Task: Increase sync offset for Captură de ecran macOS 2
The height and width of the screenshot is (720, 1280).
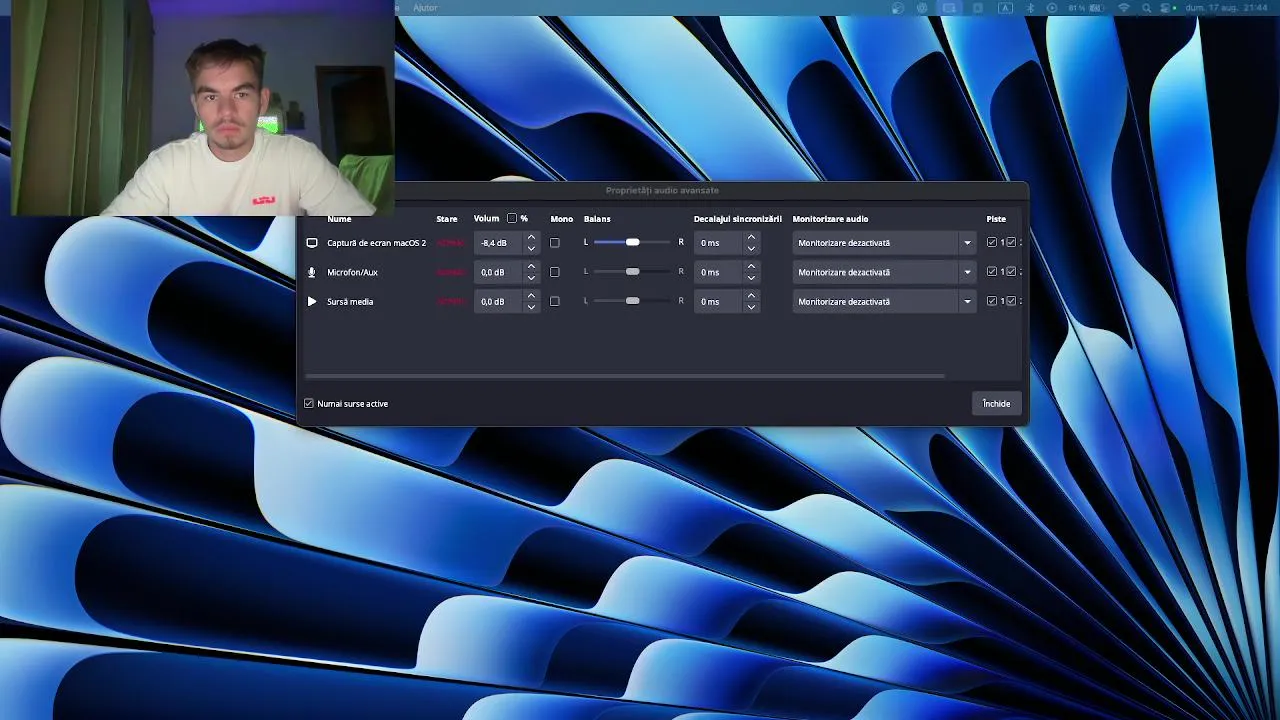Action: [751, 238]
